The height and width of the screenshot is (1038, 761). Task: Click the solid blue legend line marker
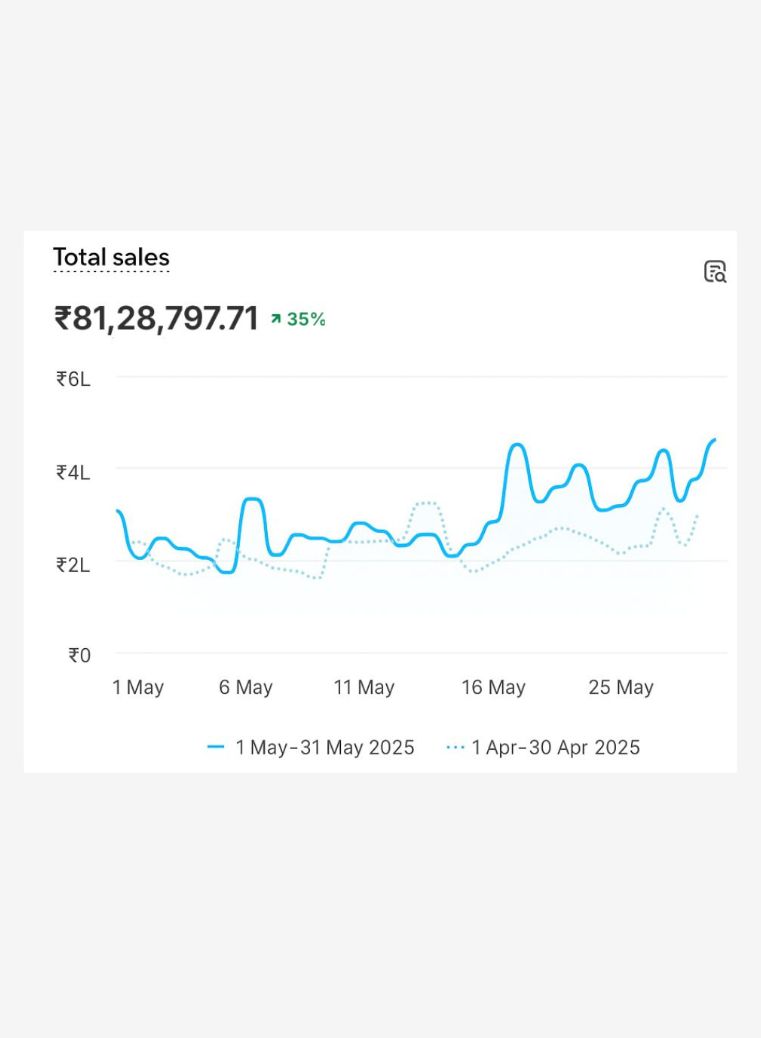216,747
